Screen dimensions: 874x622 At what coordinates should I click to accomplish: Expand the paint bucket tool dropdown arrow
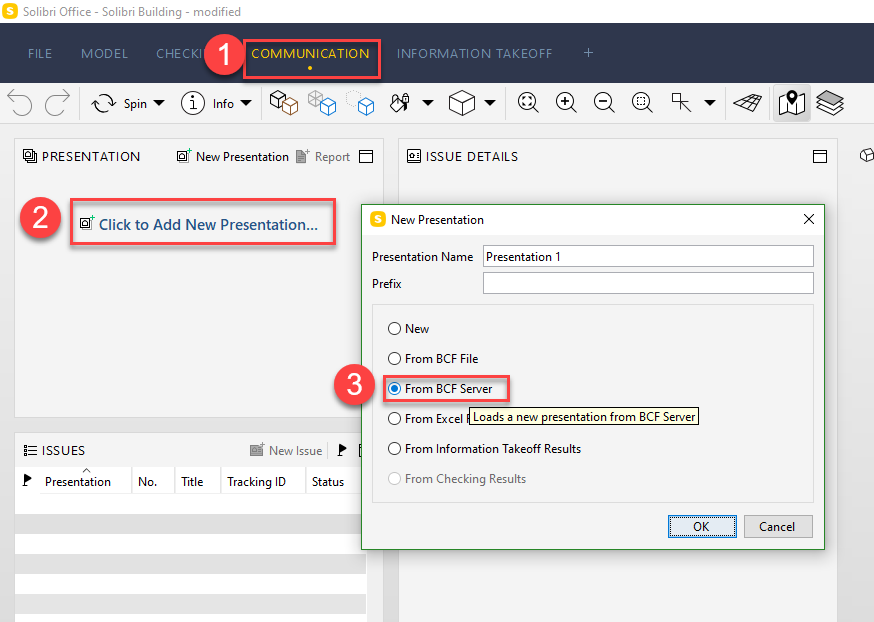(428, 103)
